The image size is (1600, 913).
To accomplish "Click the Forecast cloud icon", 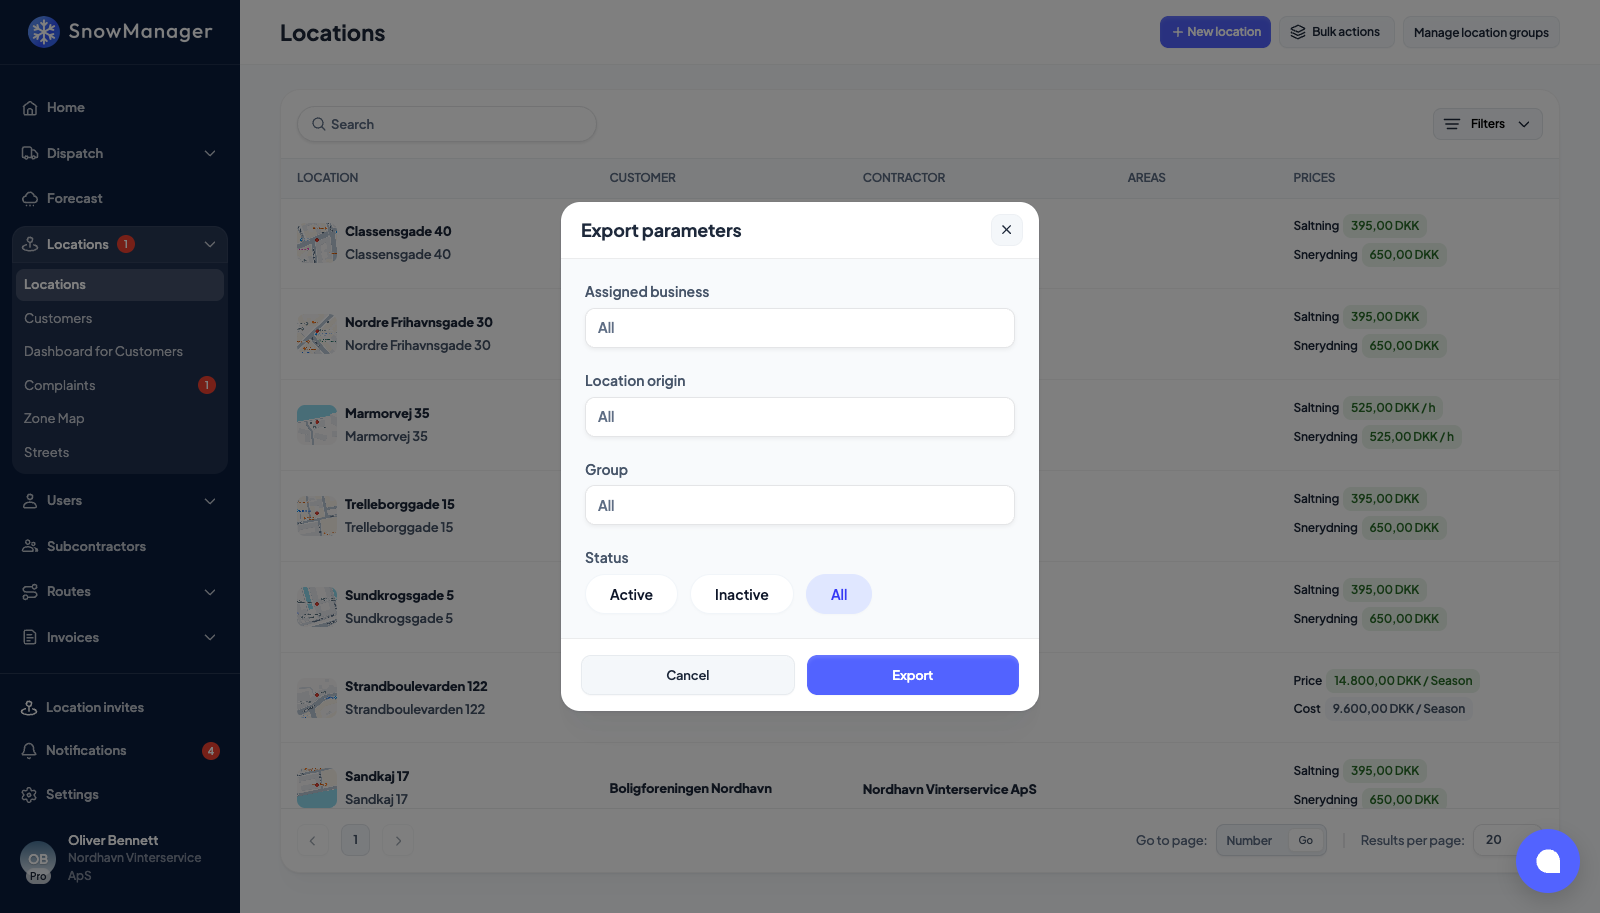I will [30, 198].
